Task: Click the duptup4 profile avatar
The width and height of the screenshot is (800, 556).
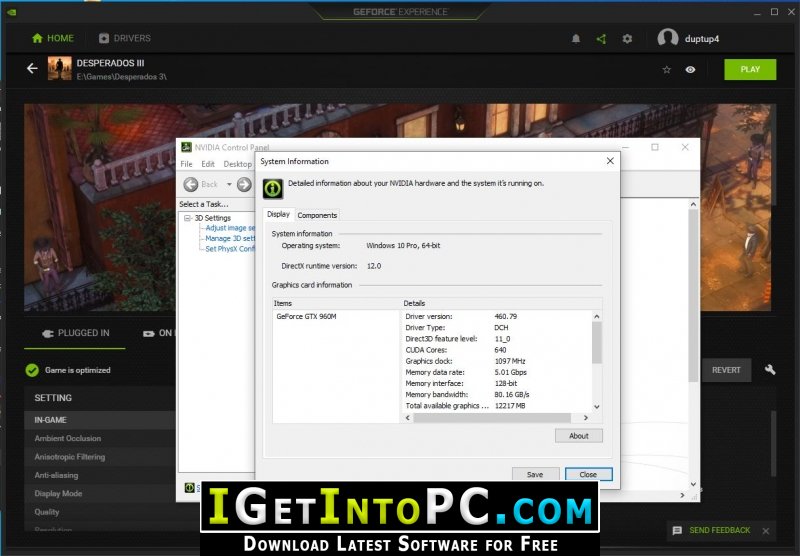Action: [x=667, y=38]
